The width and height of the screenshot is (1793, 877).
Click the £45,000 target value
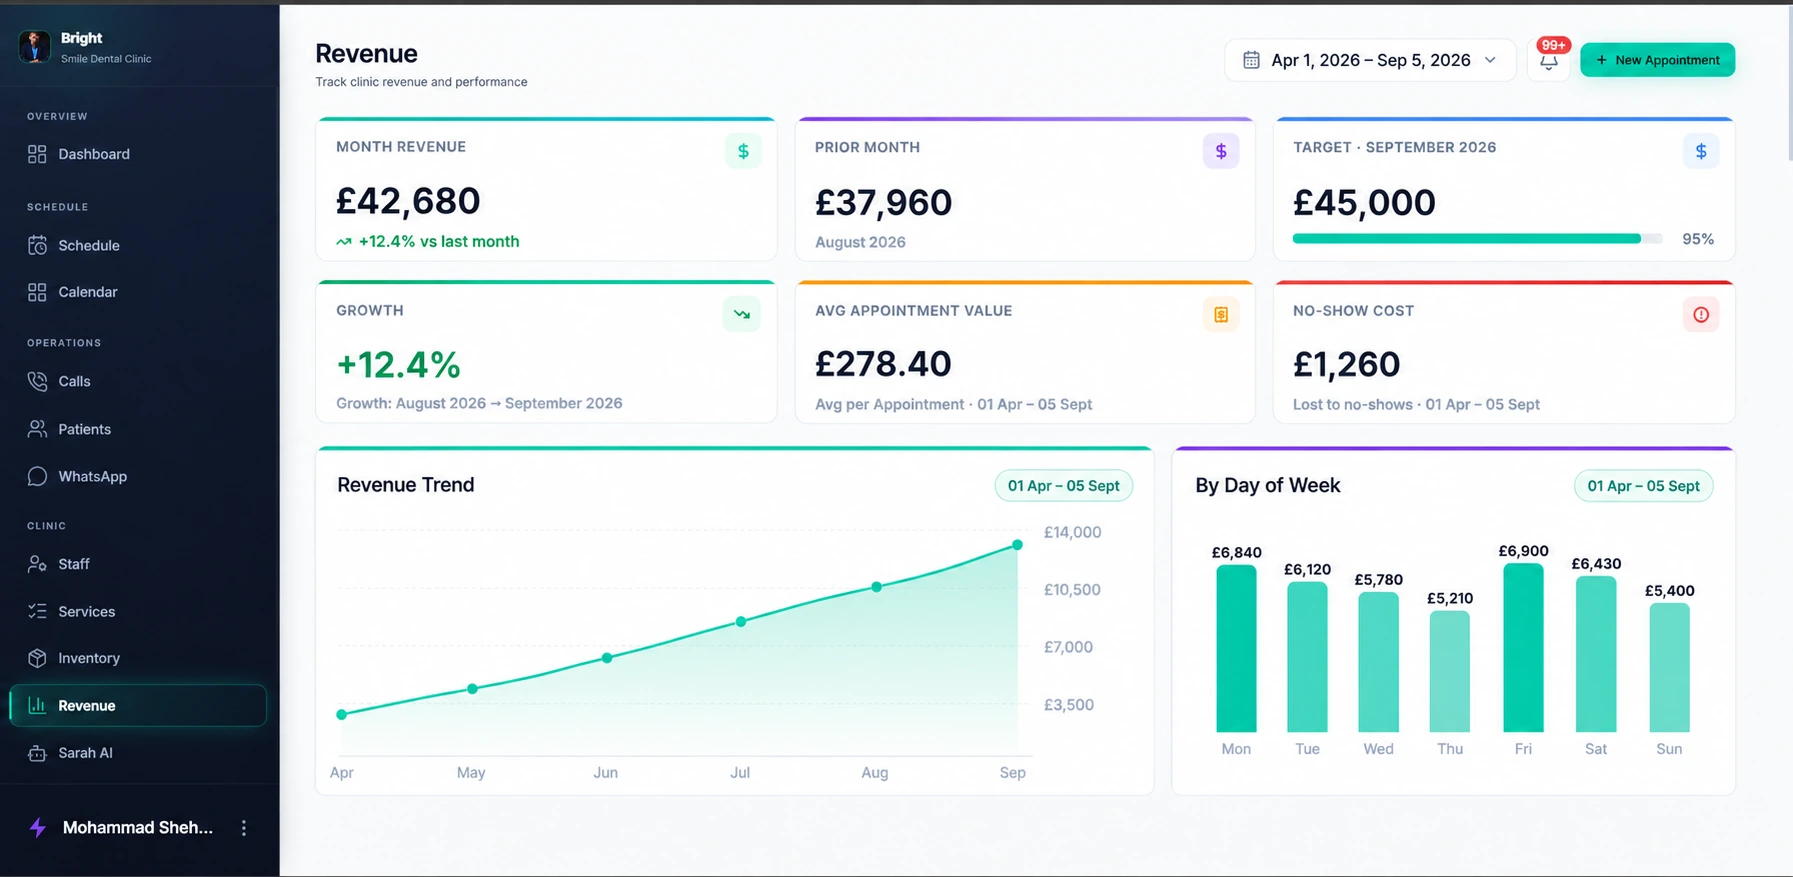tap(1364, 202)
